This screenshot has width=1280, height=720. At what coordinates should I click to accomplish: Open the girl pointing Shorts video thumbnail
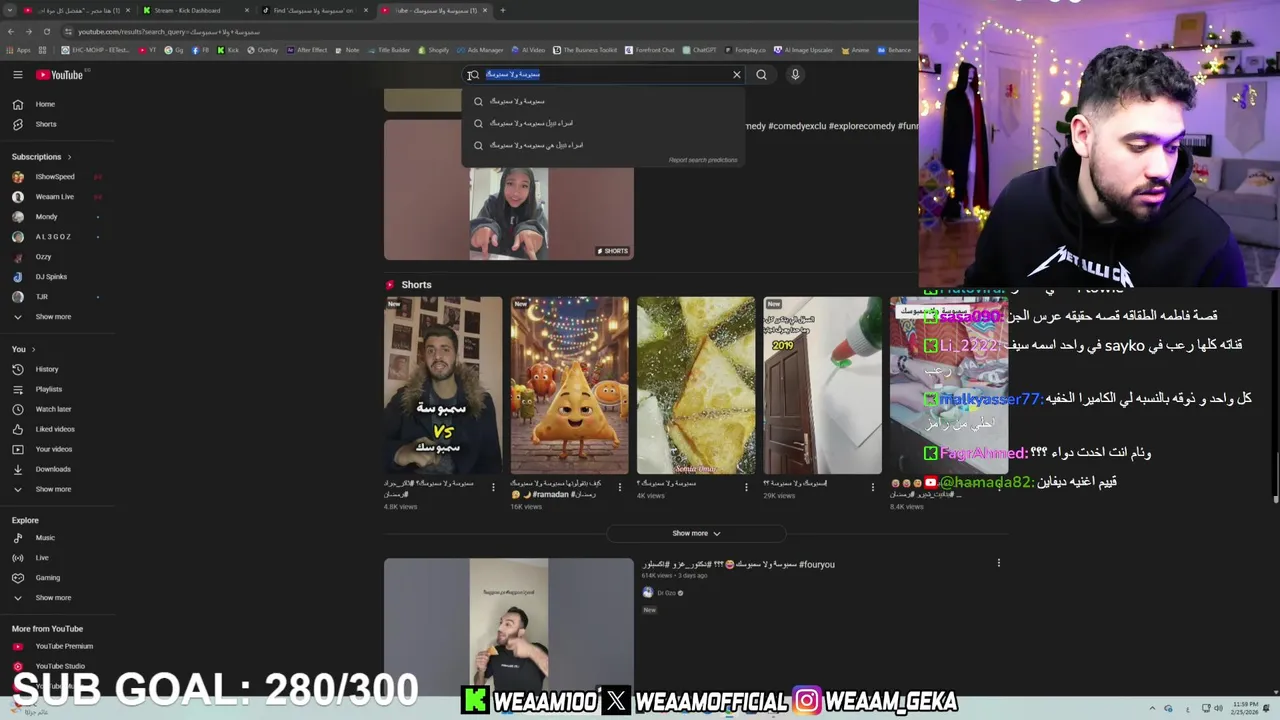tap(509, 190)
